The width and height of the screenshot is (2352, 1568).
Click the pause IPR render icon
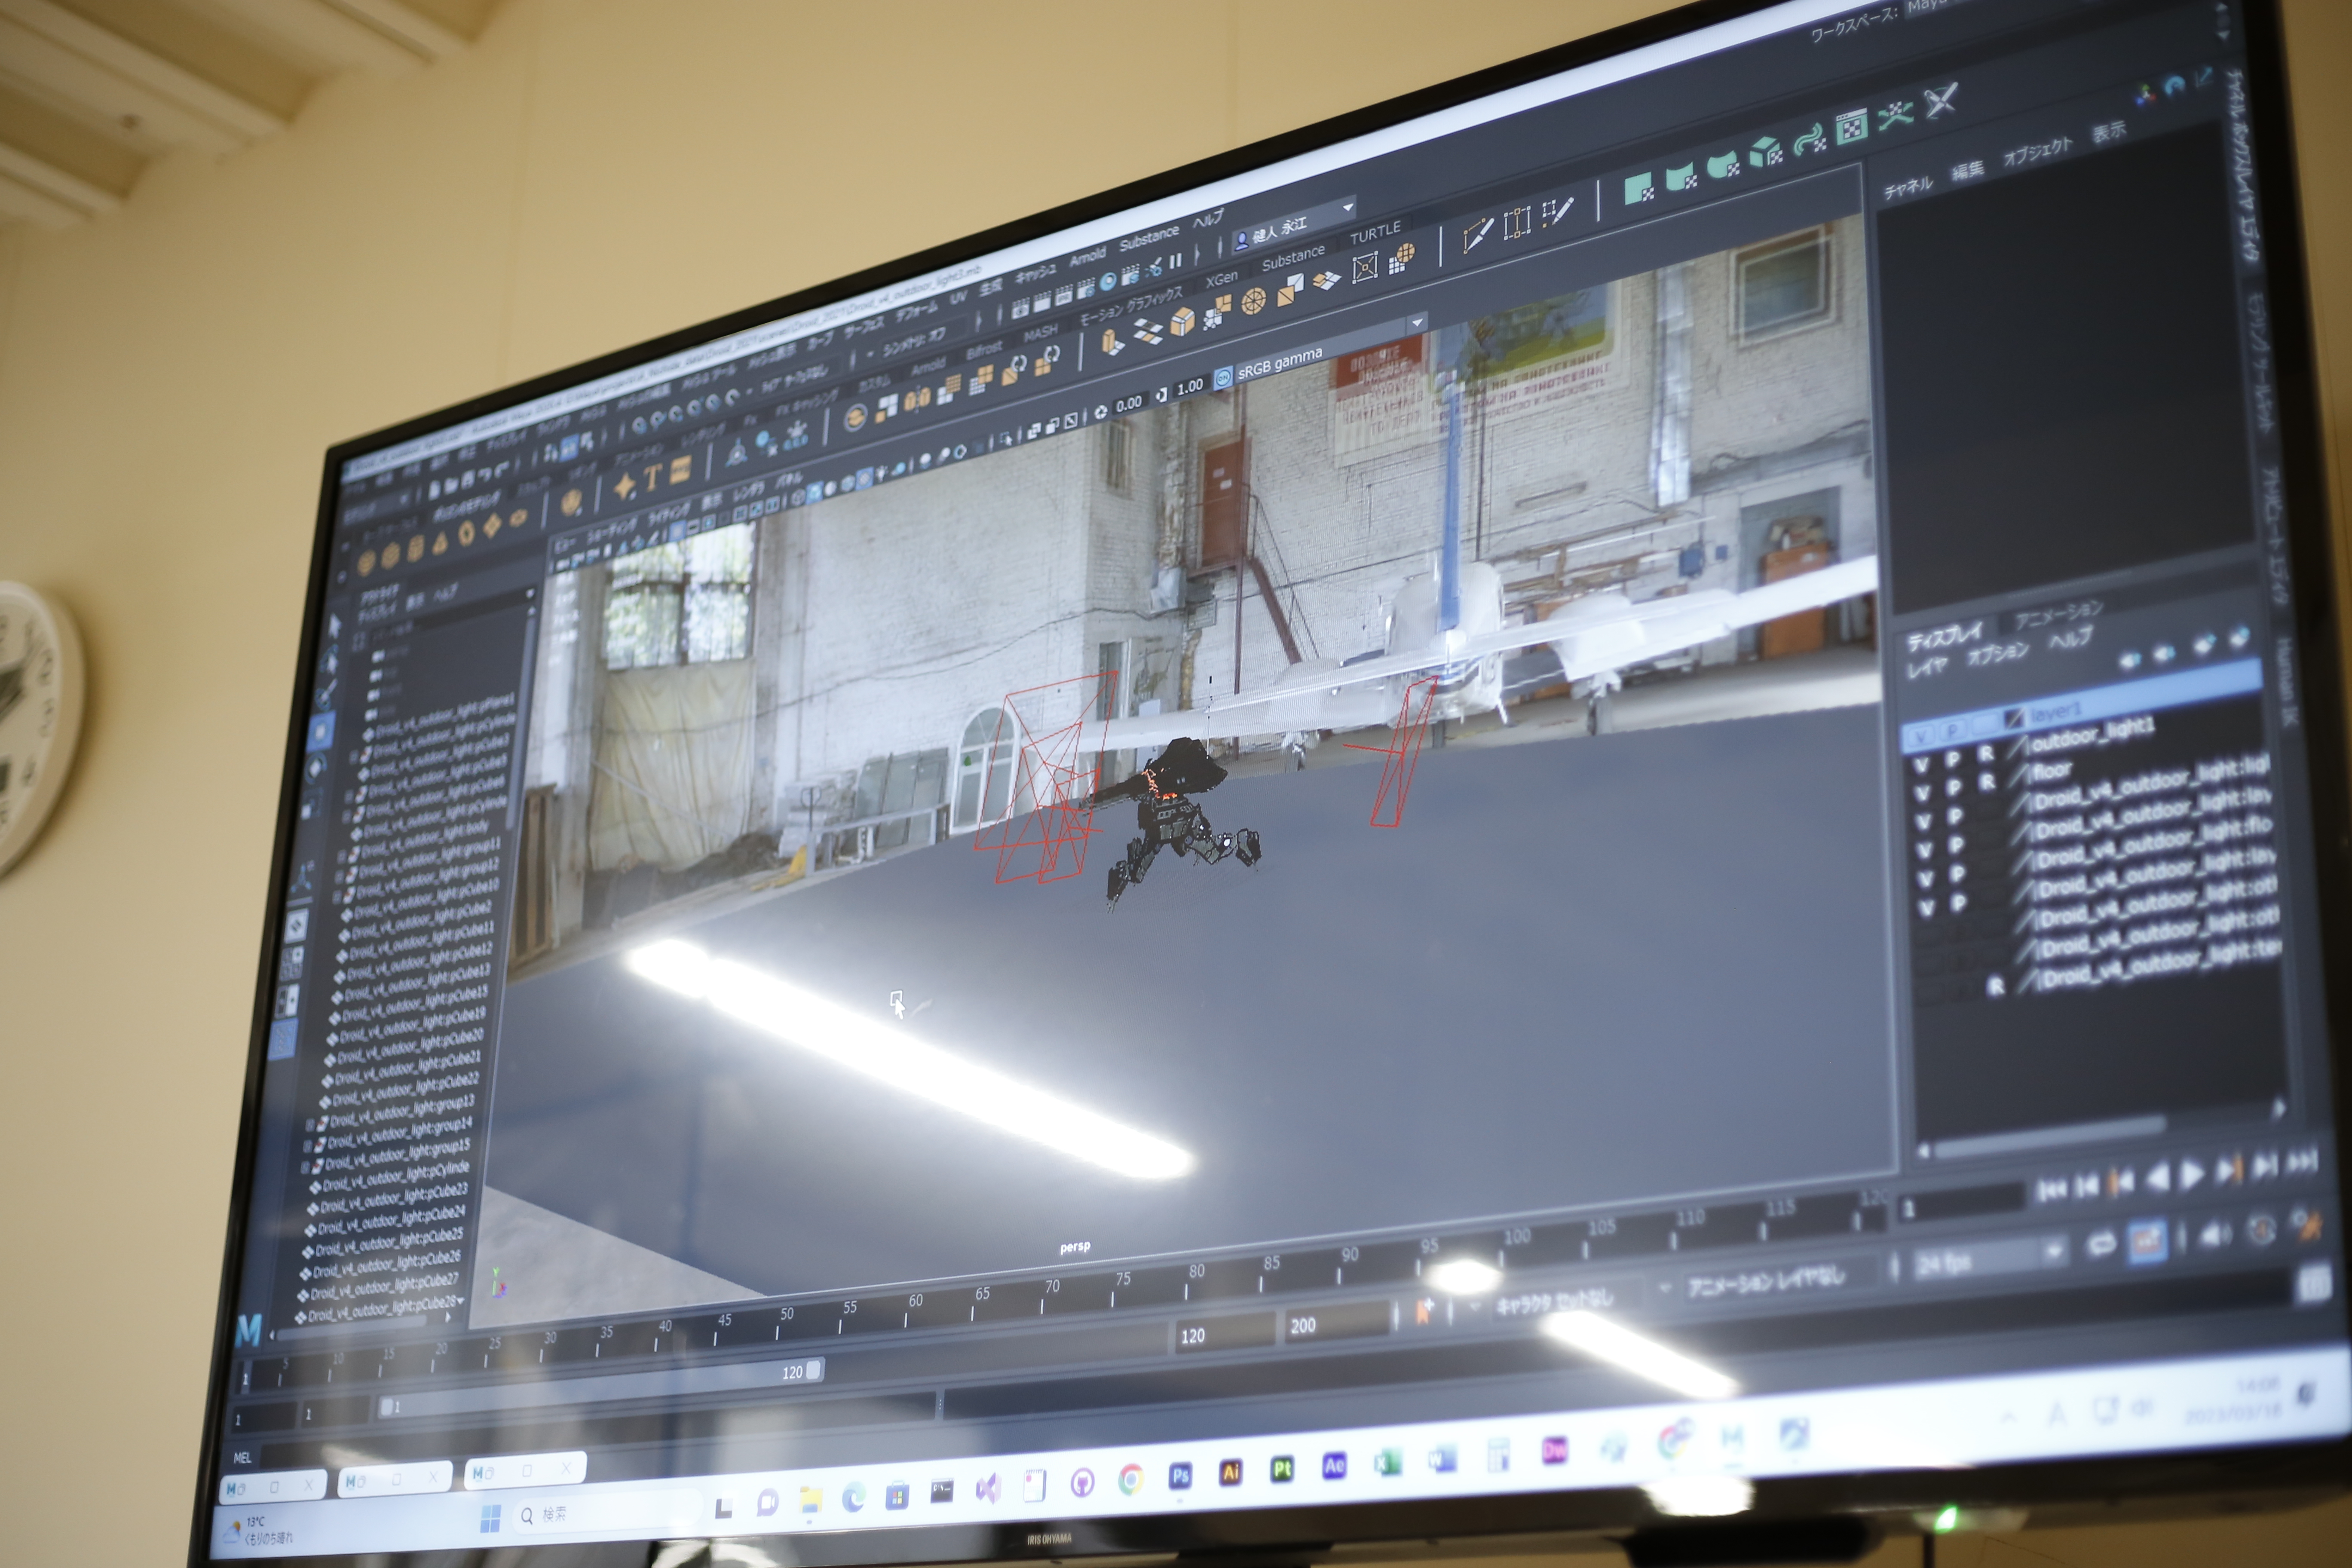pos(1176,260)
